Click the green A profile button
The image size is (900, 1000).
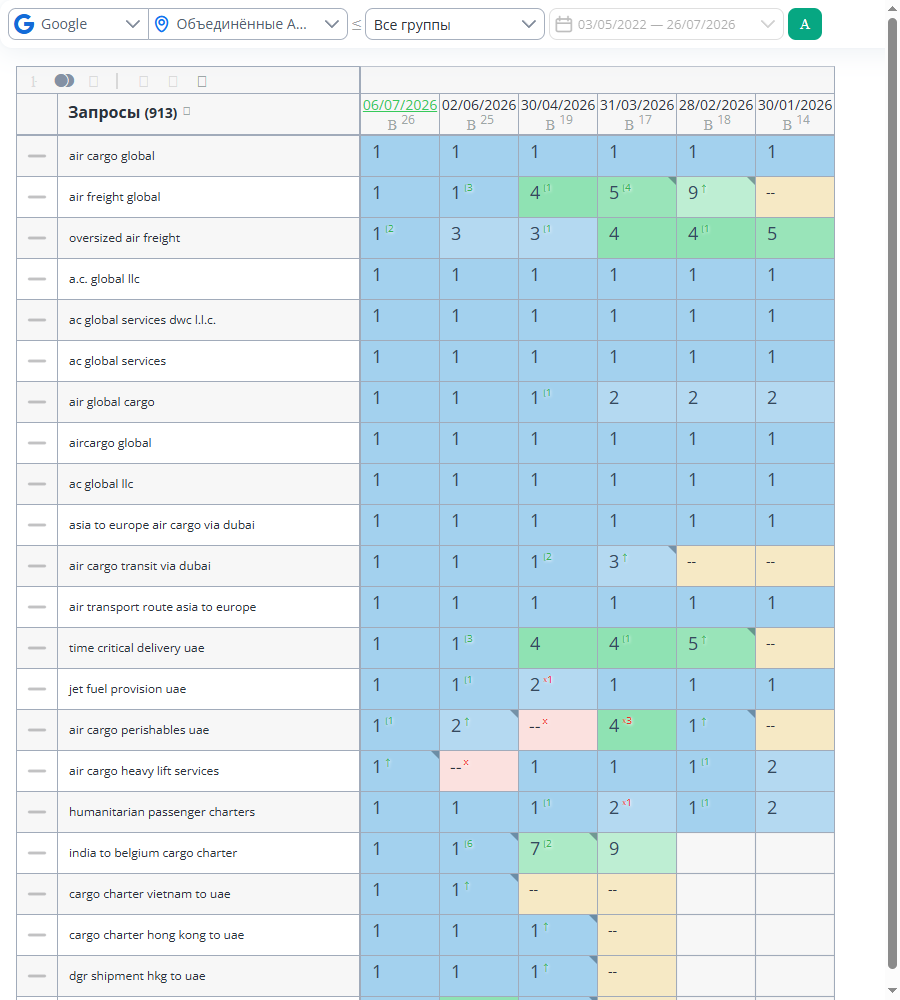804,24
